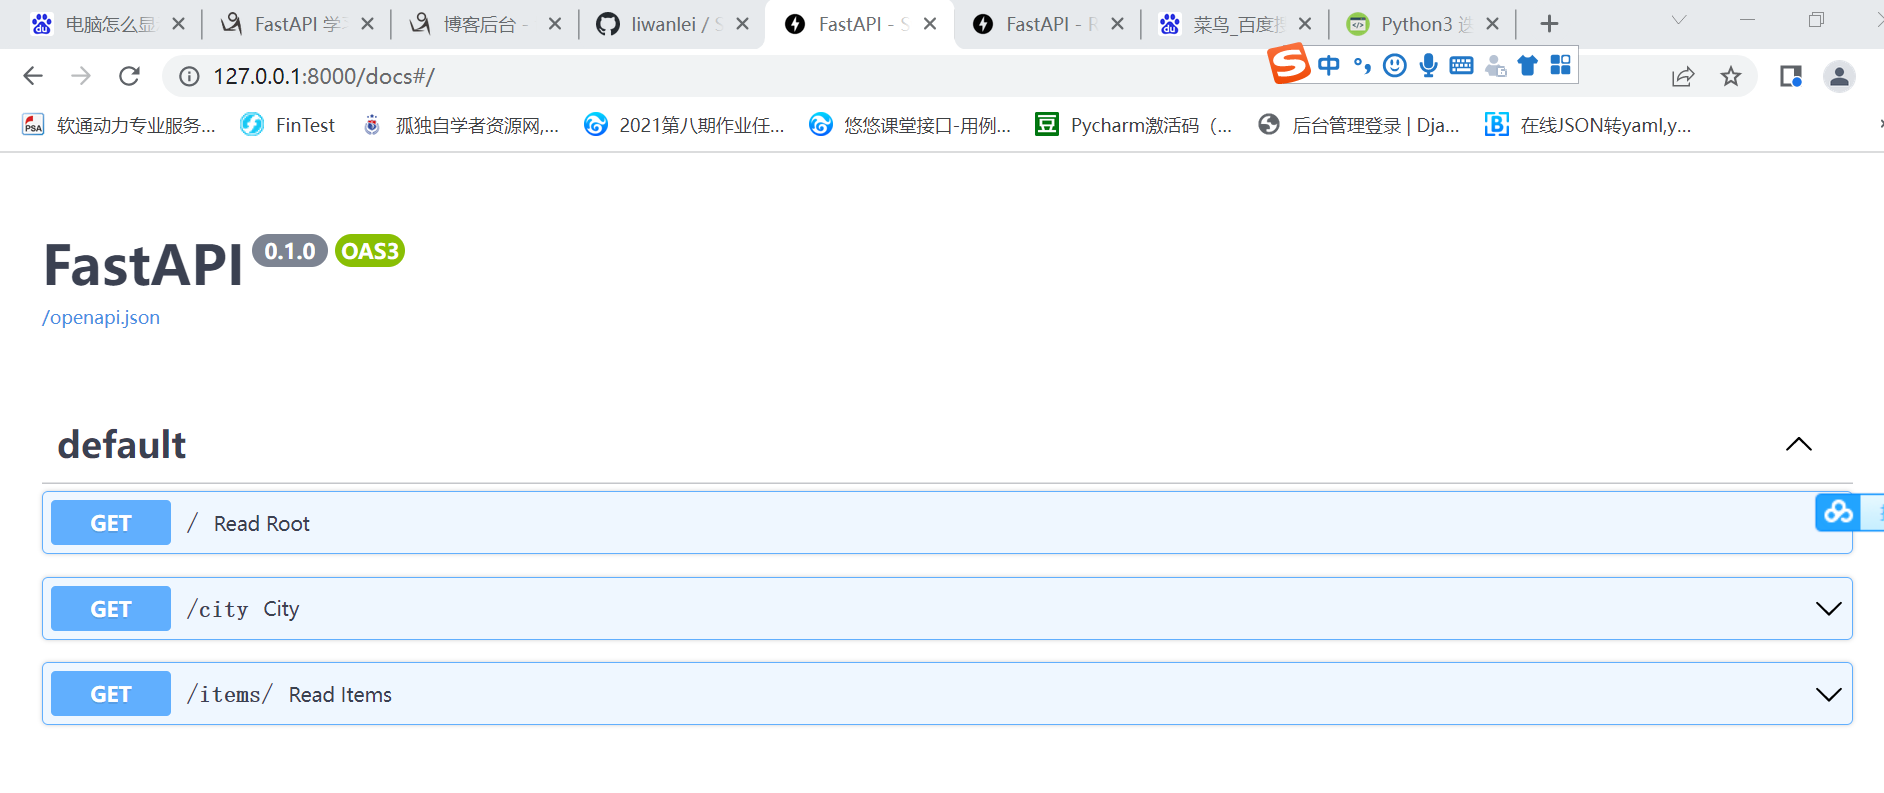
Task: Click the FastAPI page title
Action: point(143,265)
